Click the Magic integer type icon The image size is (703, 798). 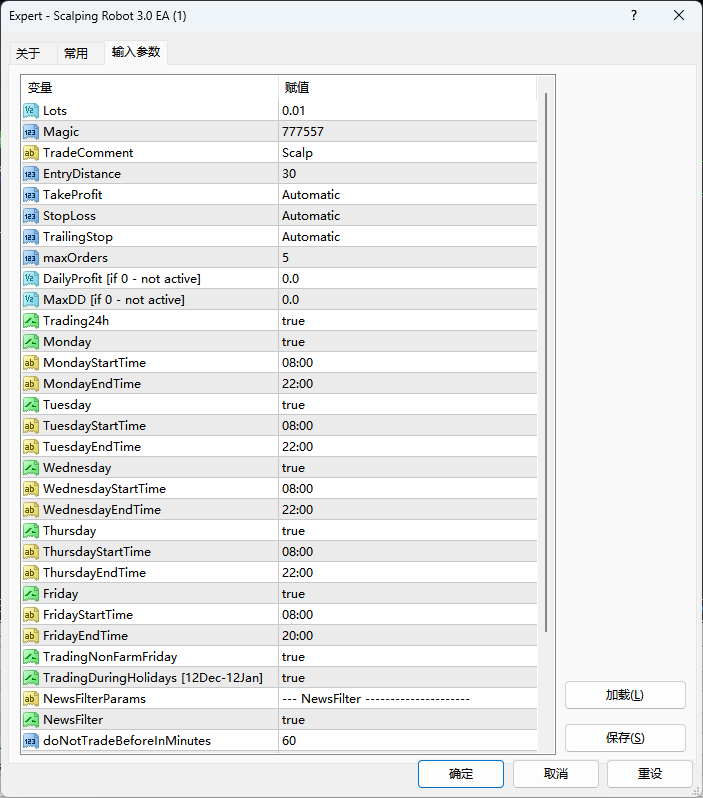30,132
